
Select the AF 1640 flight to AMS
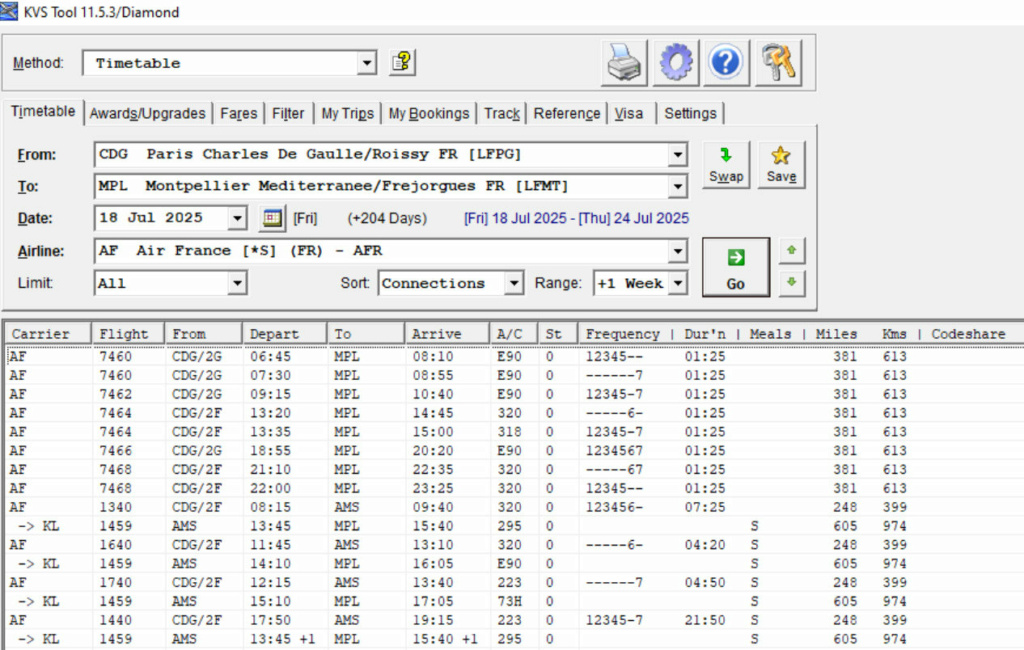click(512, 545)
